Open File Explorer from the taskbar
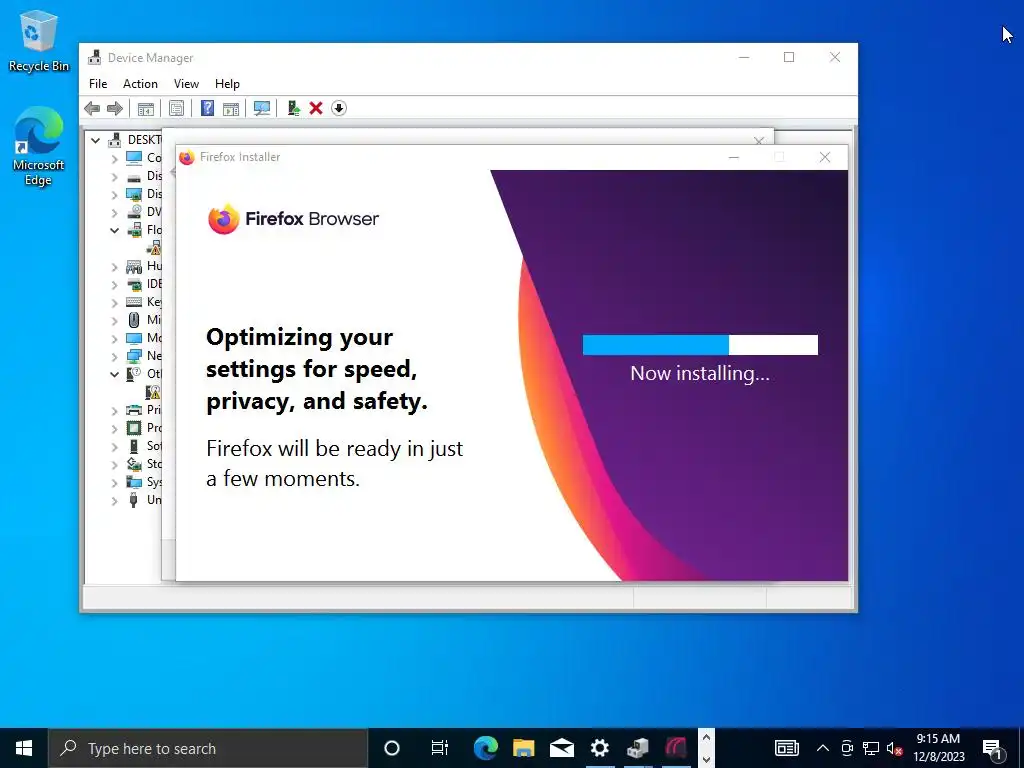The image size is (1024, 768). coord(523,748)
